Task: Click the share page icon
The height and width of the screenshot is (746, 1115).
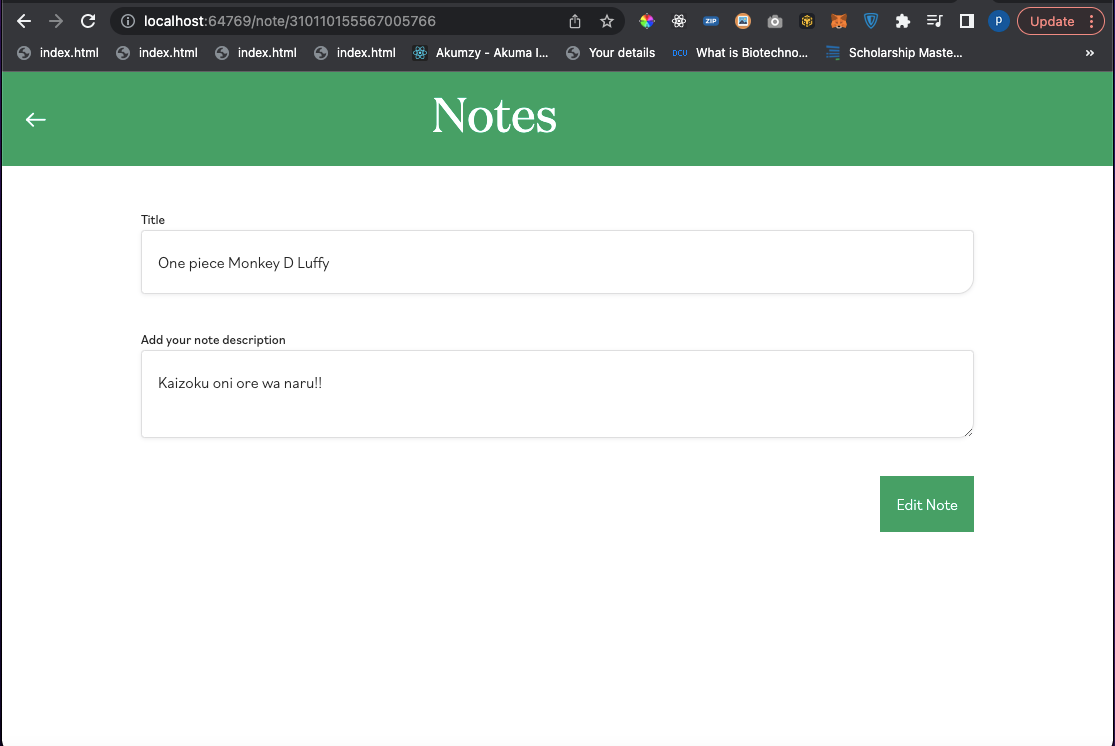Action: tap(575, 21)
